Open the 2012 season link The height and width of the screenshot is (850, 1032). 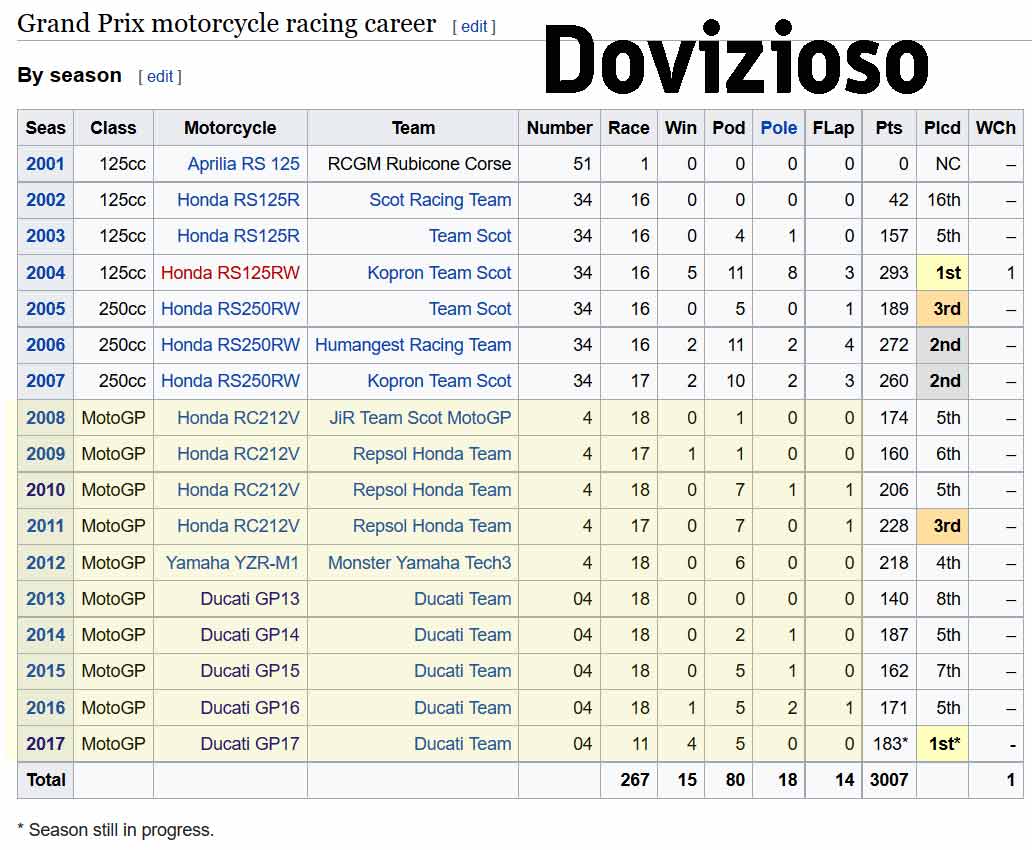click(x=45, y=563)
